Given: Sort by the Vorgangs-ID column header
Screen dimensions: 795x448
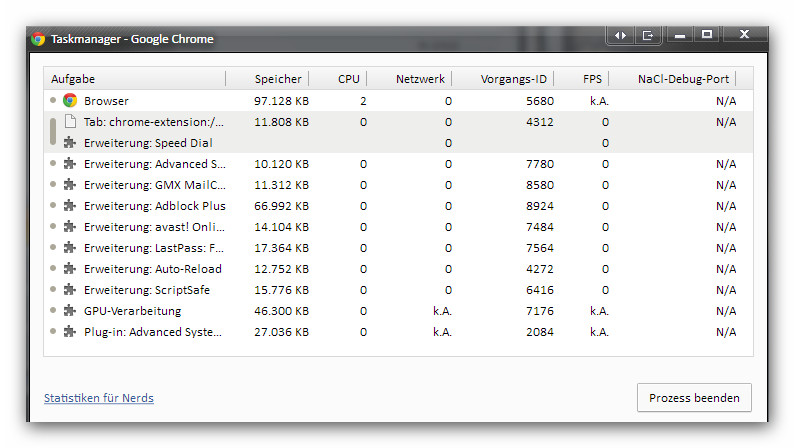Looking at the screenshot, I should [503, 79].
